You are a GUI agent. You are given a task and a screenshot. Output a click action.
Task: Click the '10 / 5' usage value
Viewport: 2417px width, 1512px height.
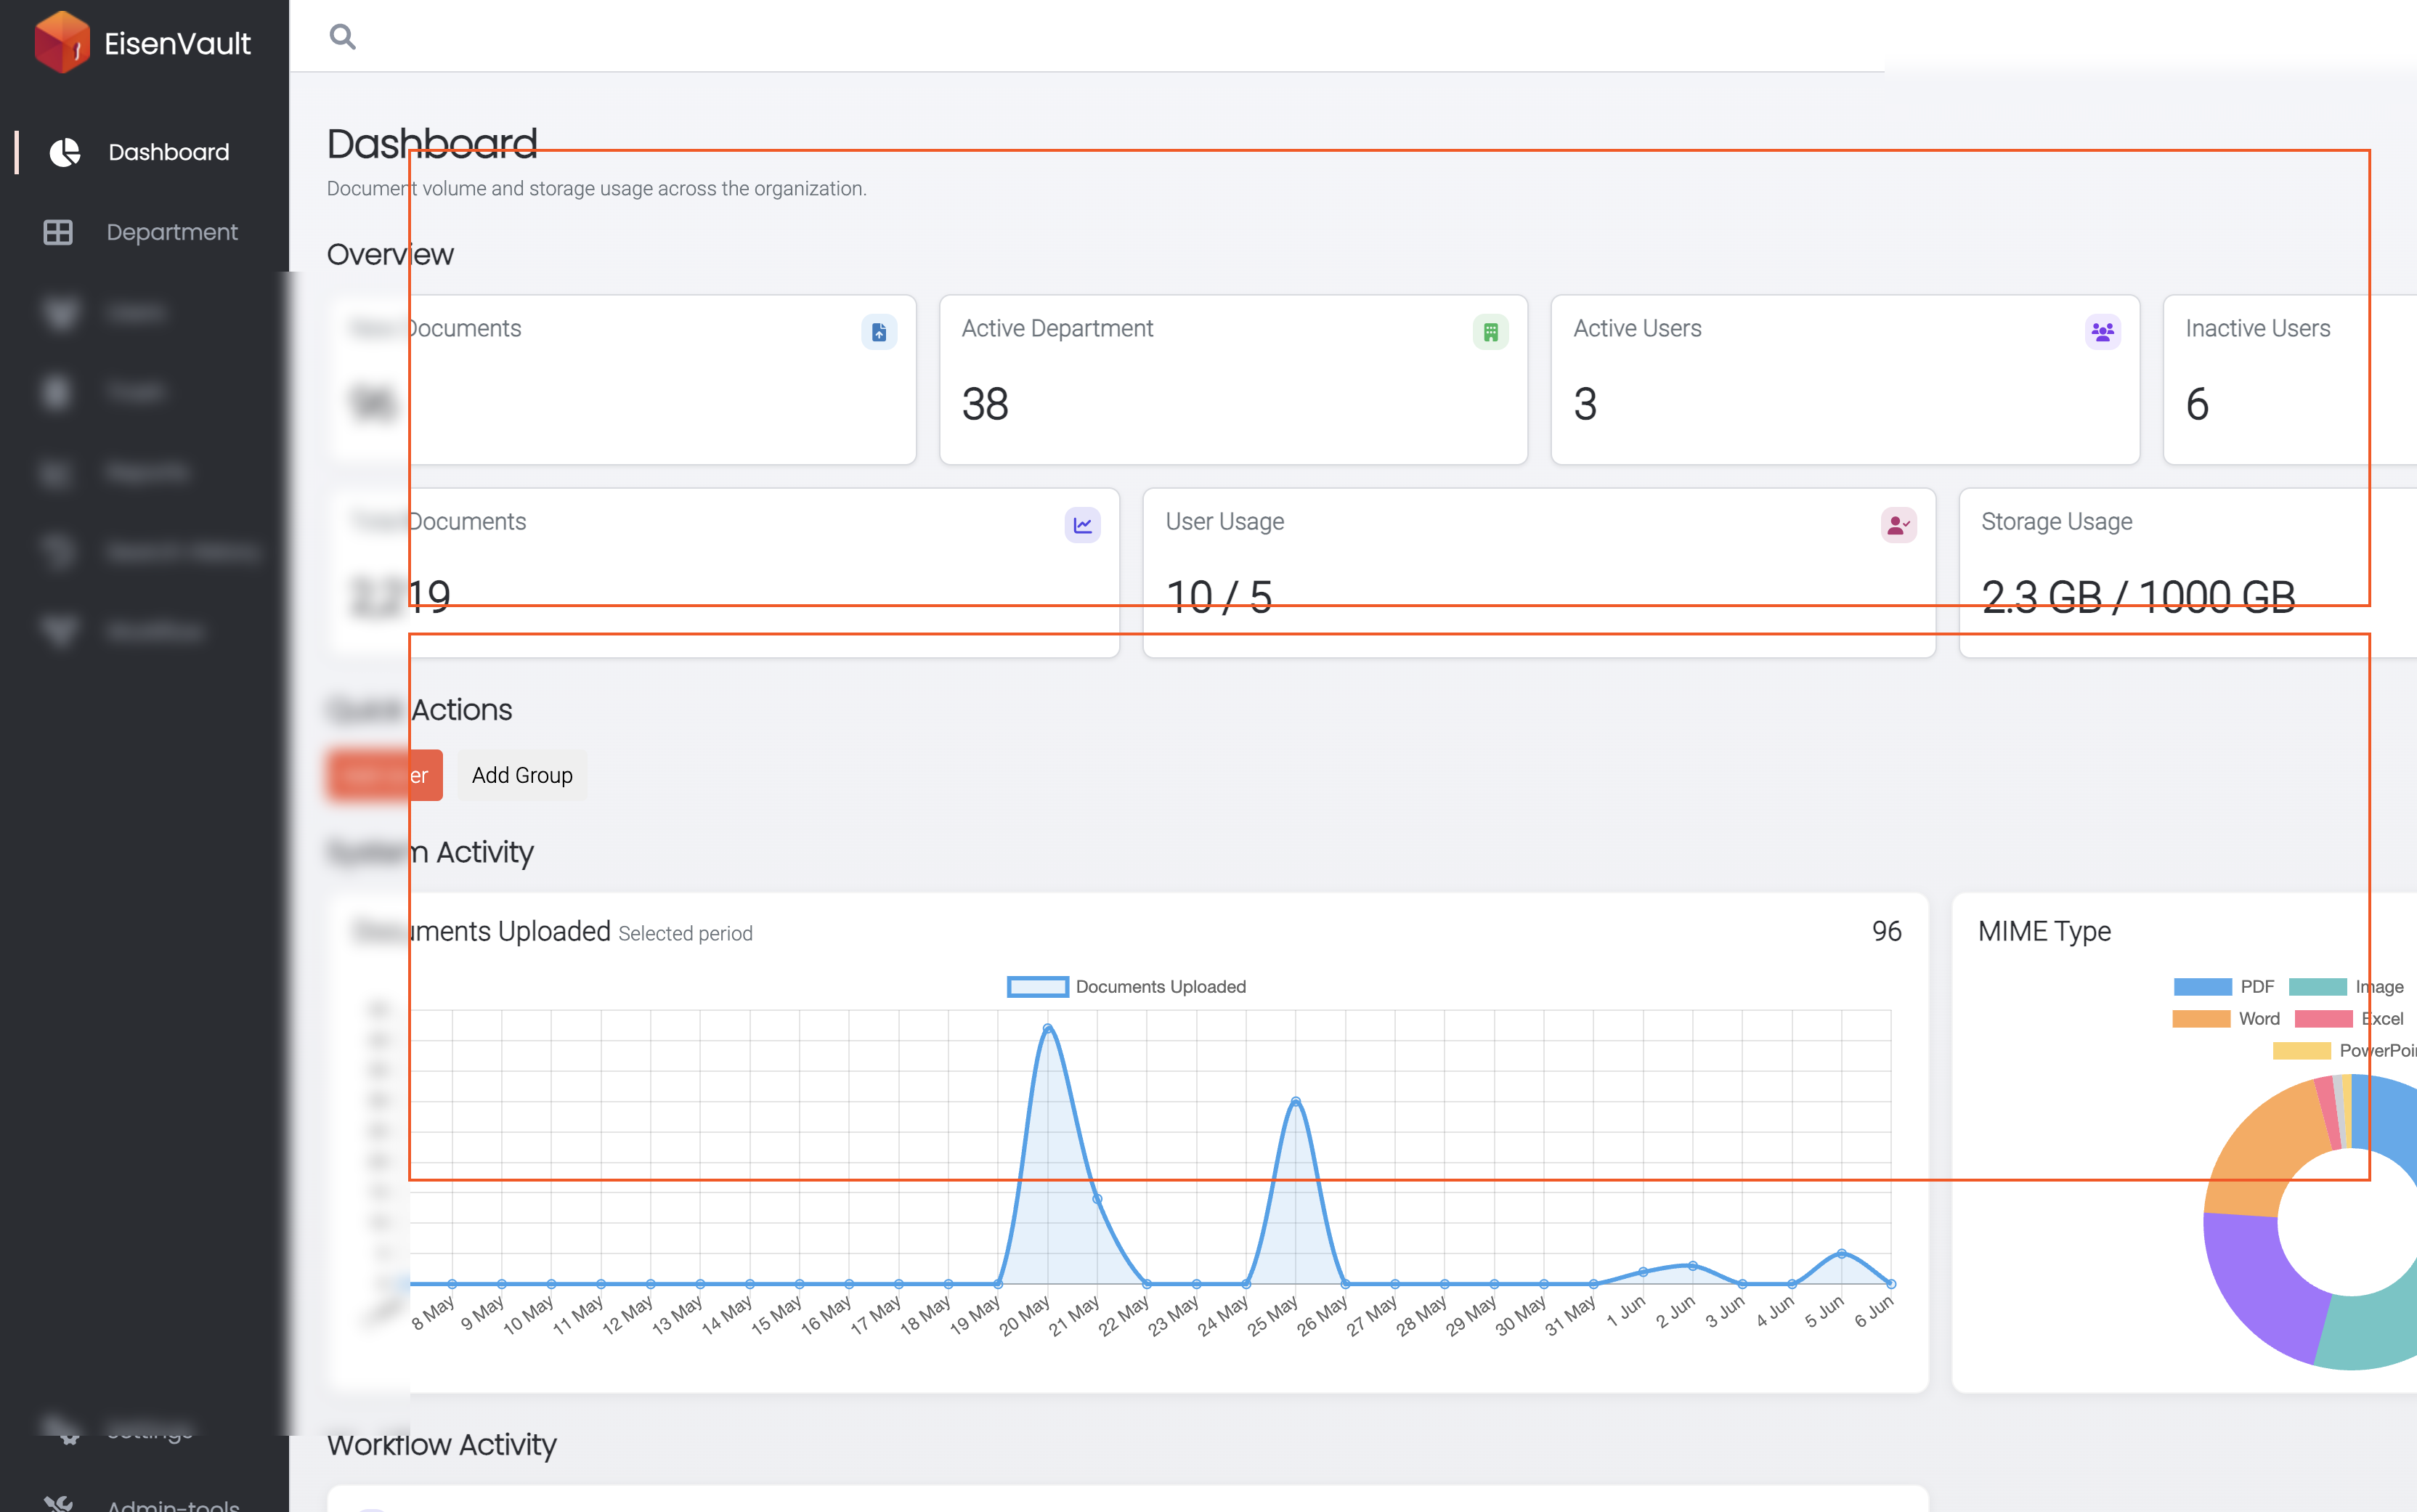click(1219, 597)
